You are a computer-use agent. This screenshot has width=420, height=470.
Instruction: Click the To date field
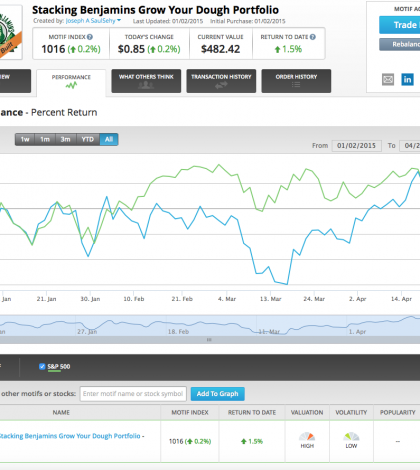tap(410, 146)
